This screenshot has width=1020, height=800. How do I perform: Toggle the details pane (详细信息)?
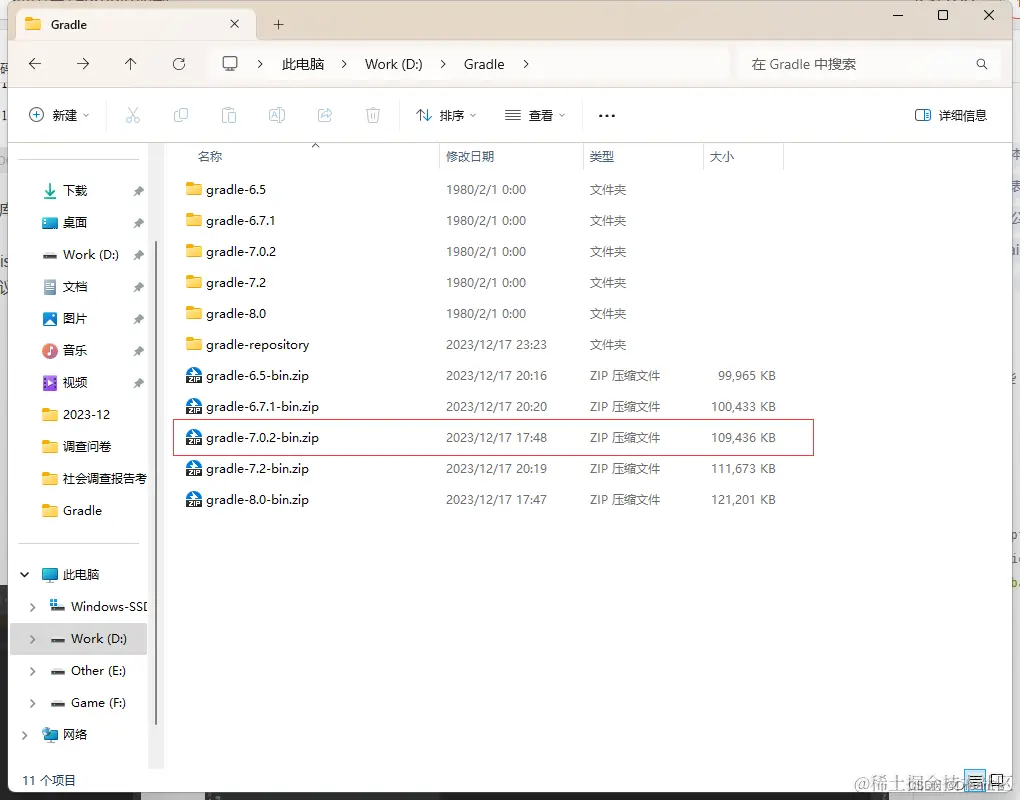950,115
